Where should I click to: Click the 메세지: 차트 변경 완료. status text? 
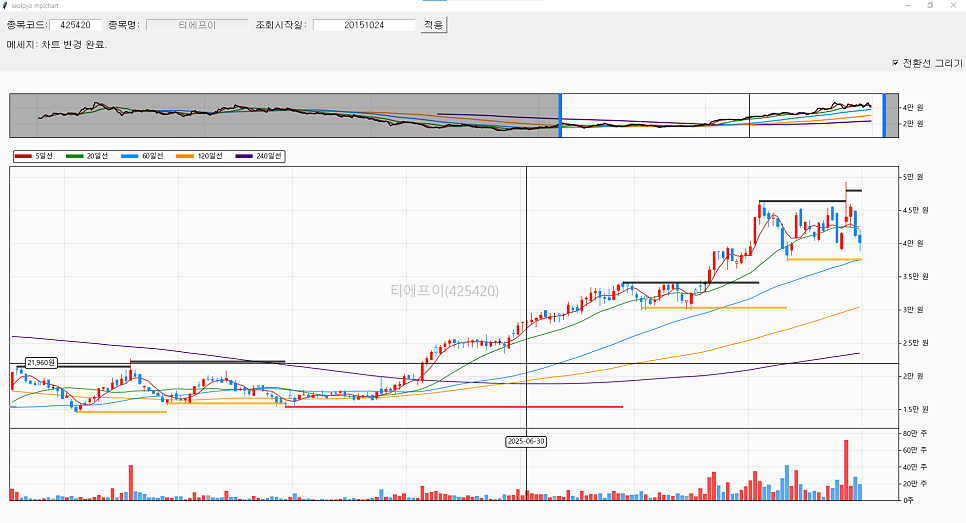(x=57, y=44)
